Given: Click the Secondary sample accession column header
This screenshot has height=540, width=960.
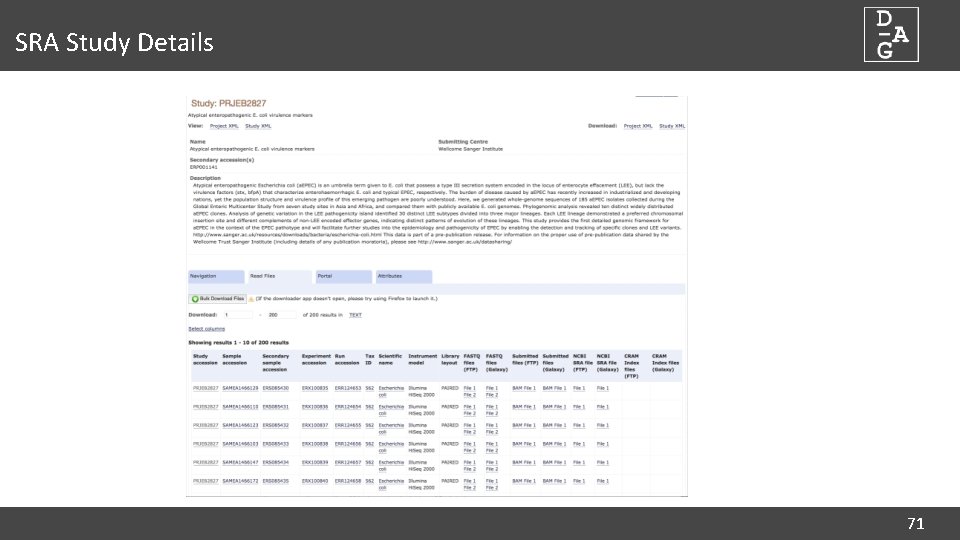Looking at the screenshot, I should tap(276, 362).
